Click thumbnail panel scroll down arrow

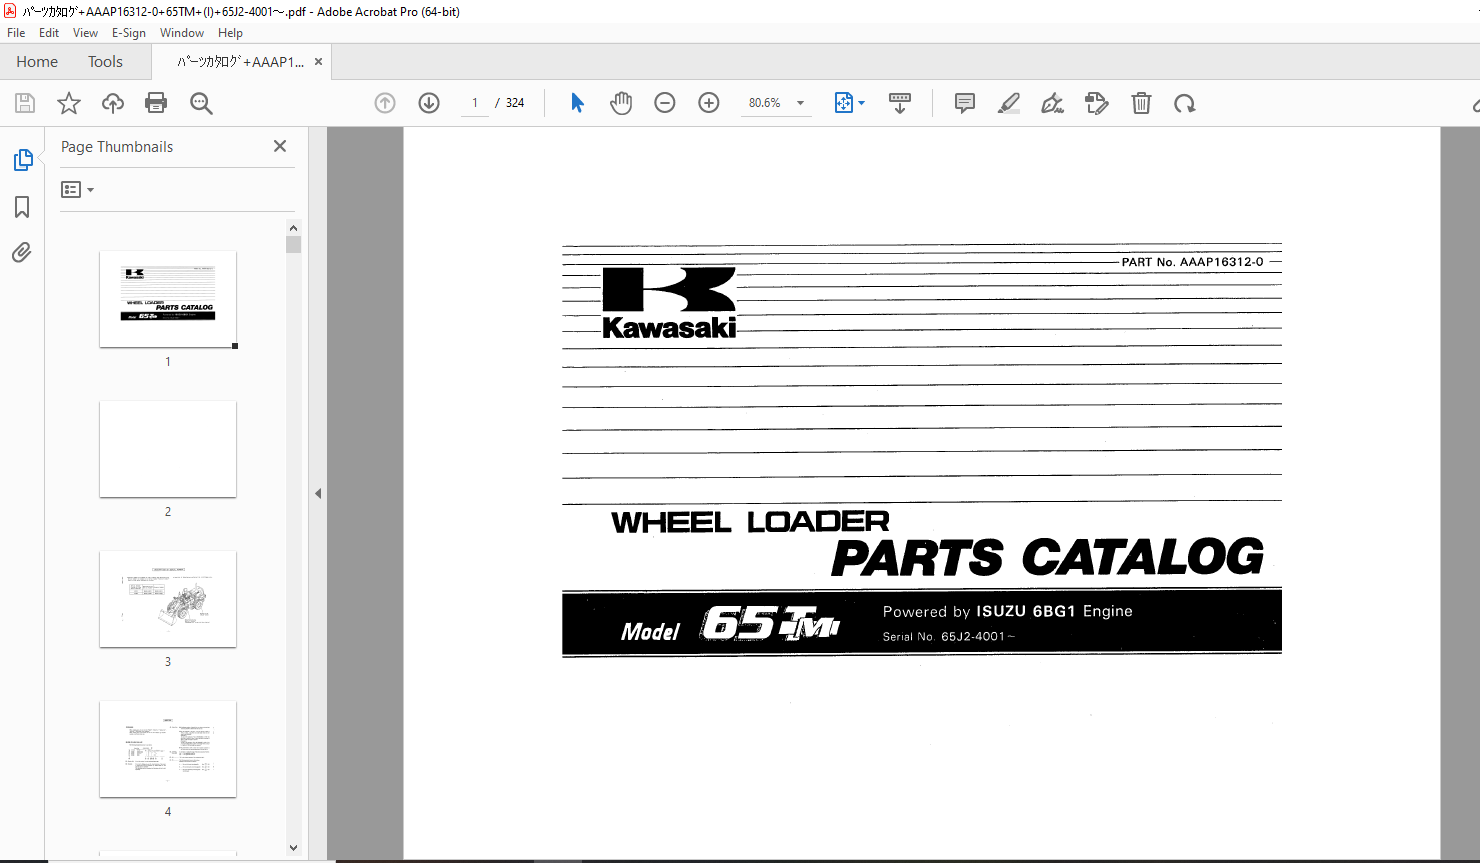[293, 847]
